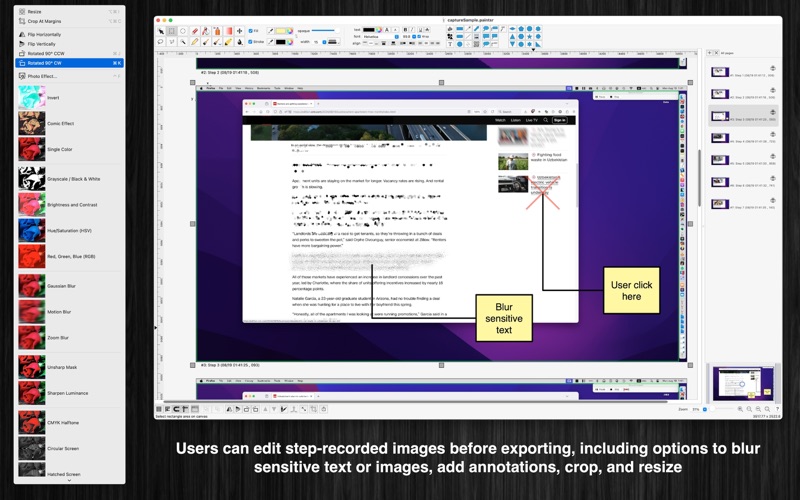This screenshot has width=800, height=500.
Task: Pick the stroke color eyedropper
Action: [270, 42]
